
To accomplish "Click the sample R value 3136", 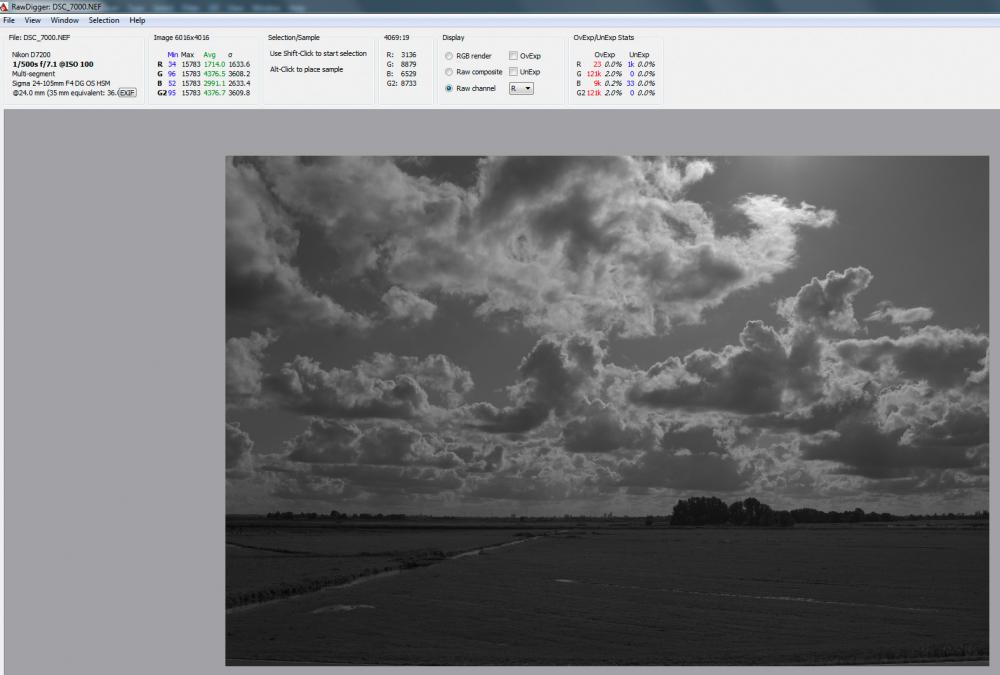I will click(408, 55).
